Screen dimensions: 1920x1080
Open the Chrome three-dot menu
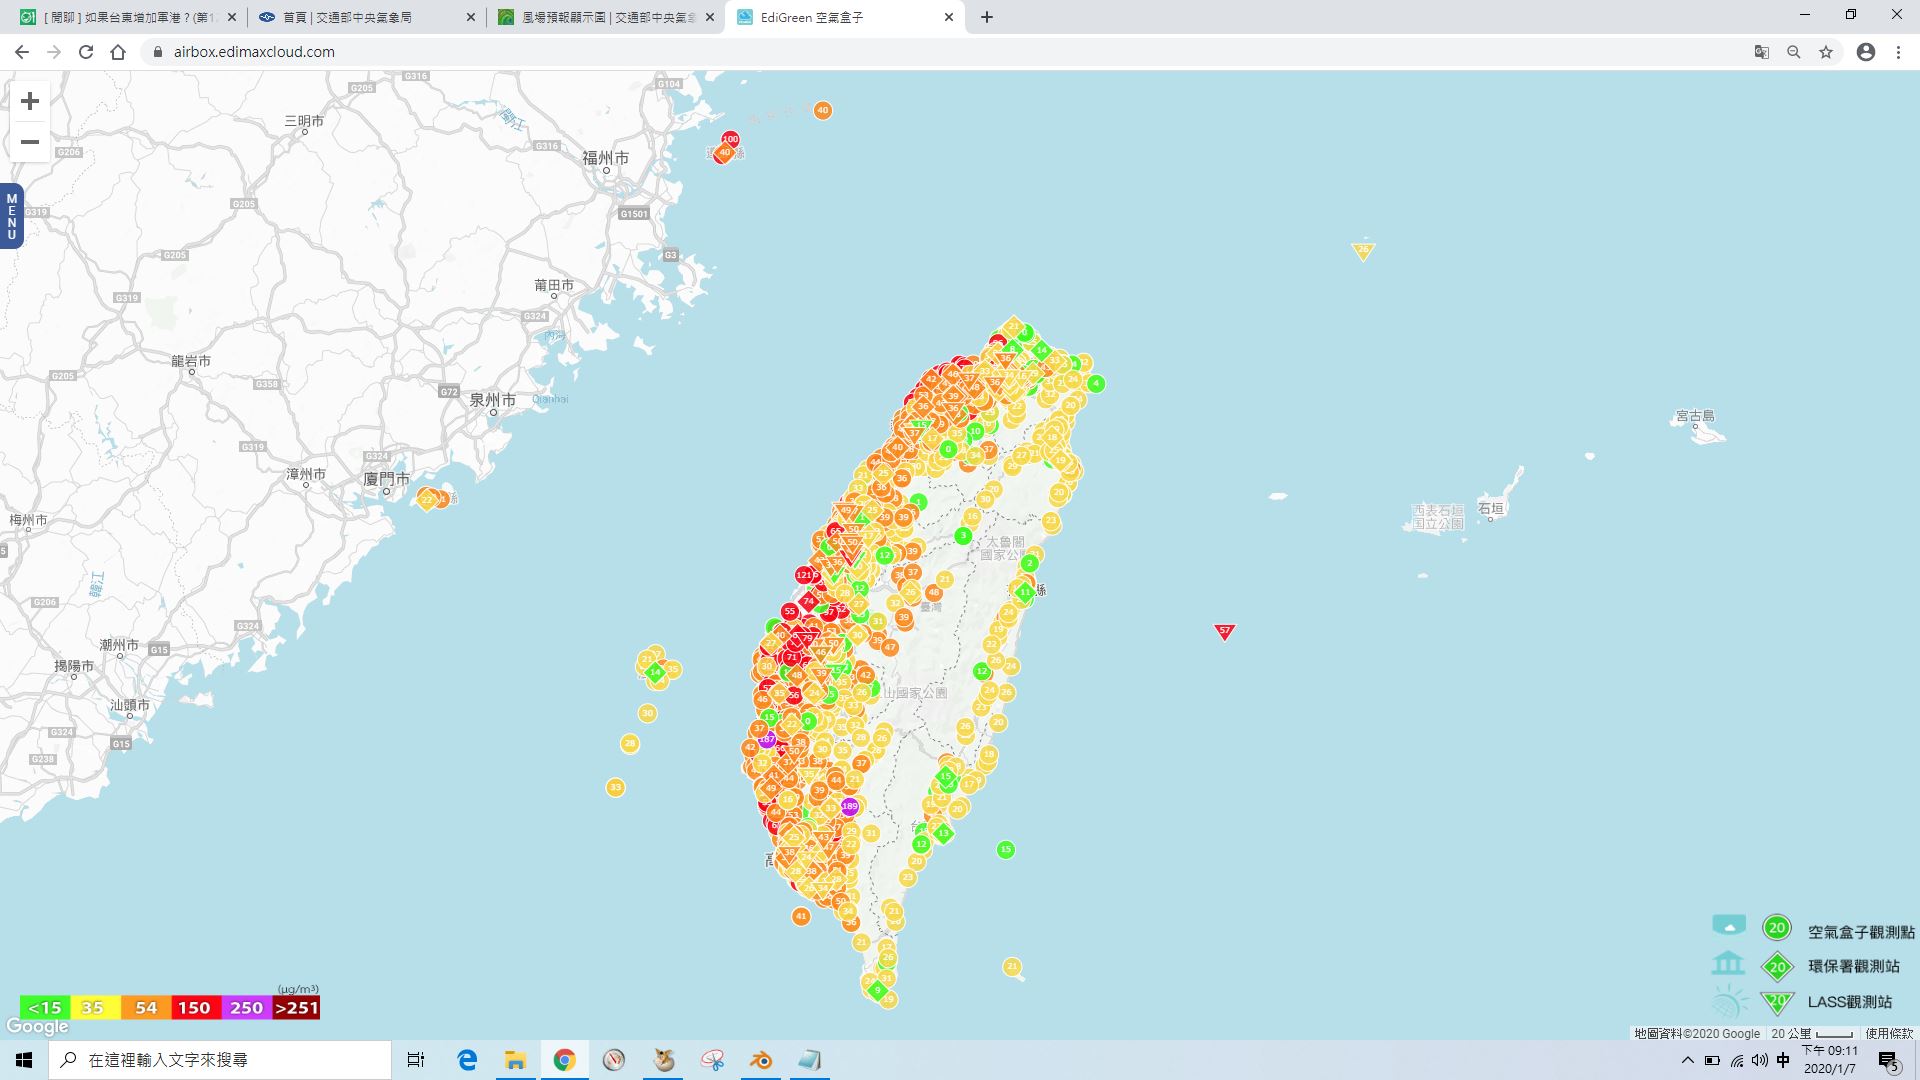1898,52
